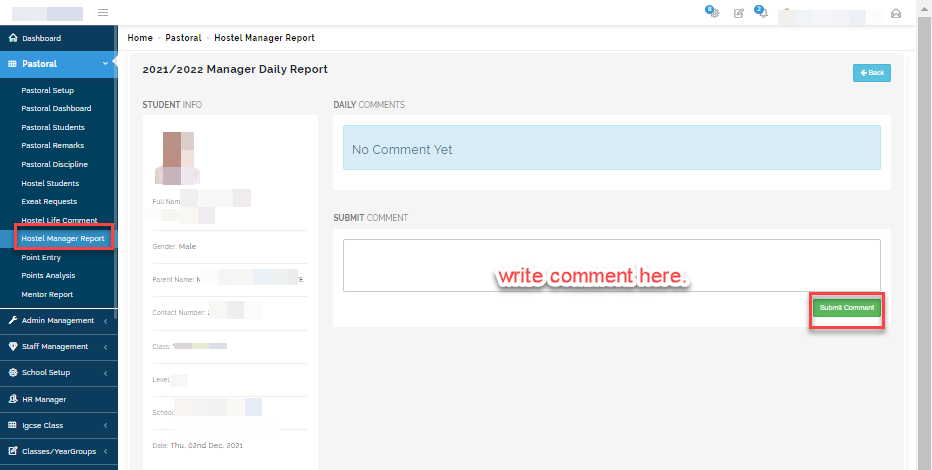Click the '2021/2022 Manager Daily Report' heading
932x470 pixels.
coord(235,70)
